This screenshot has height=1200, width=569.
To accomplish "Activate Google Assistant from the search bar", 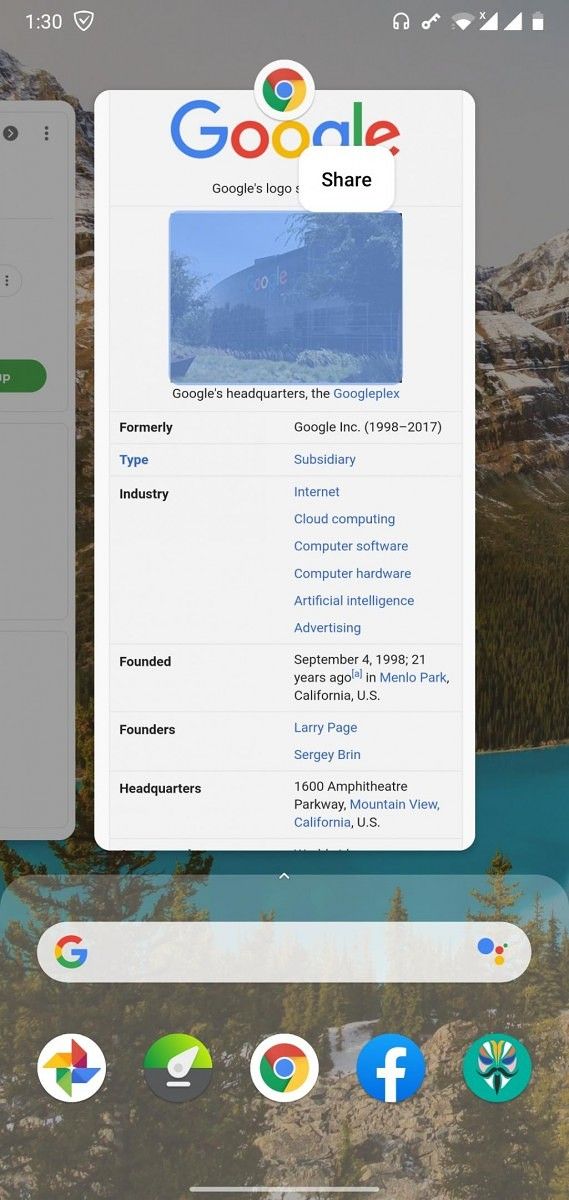I will point(492,951).
